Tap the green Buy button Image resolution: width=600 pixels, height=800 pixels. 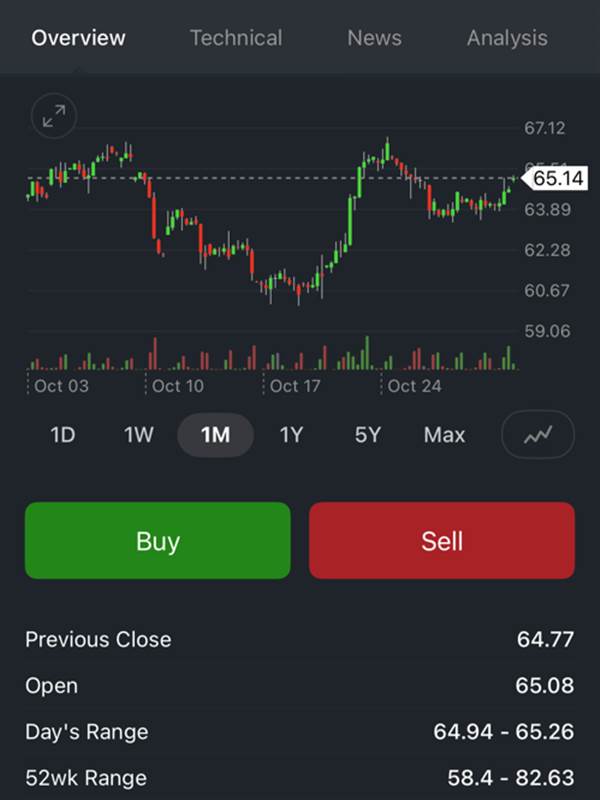158,540
